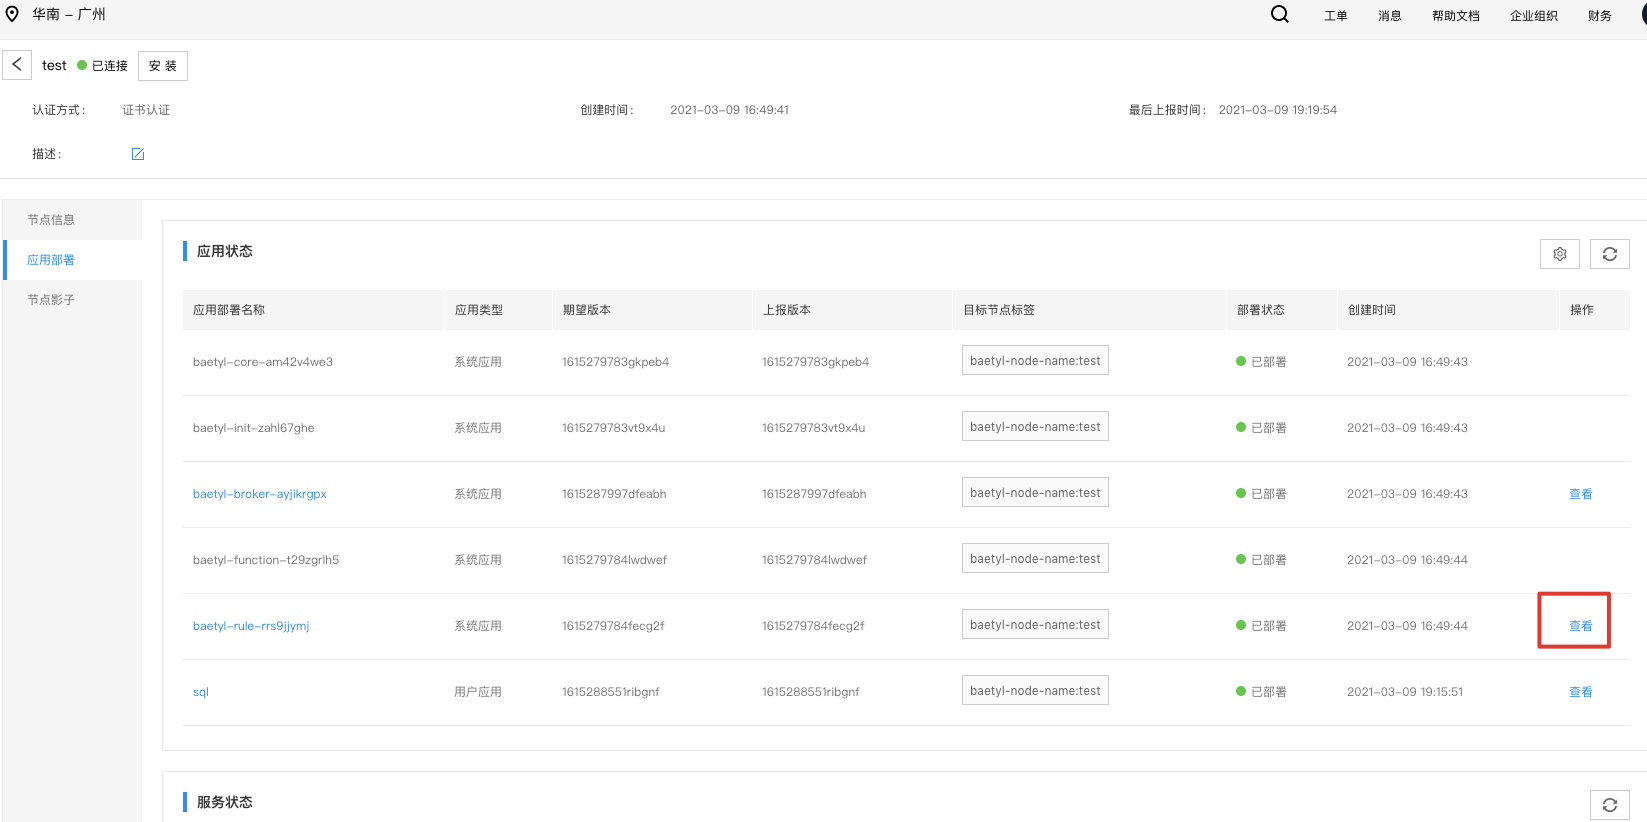Open the baetyl-rule-rrs9jjymj link
The width and height of the screenshot is (1647, 822).
pyautogui.click(x=251, y=626)
